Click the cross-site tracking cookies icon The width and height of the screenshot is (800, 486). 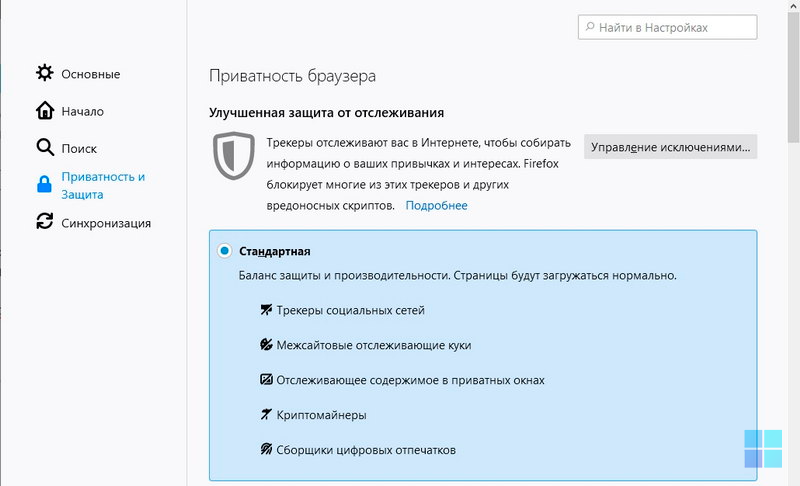[x=266, y=345]
